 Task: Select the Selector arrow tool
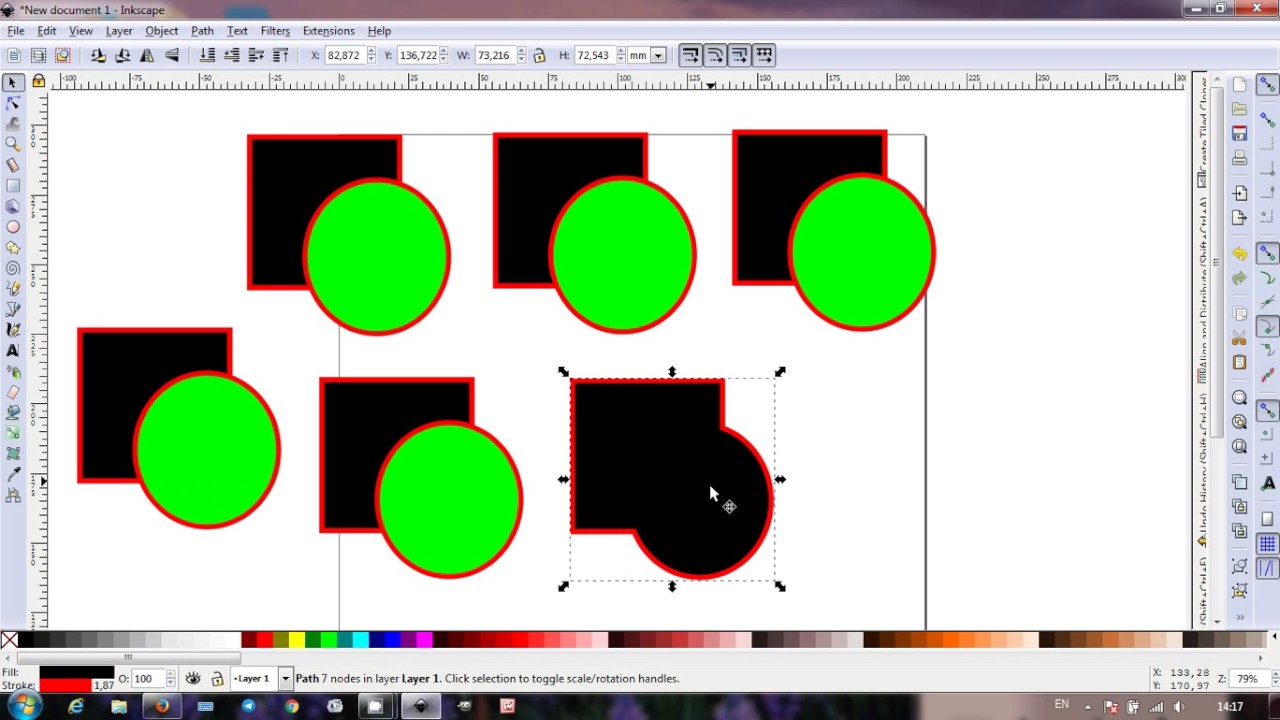coord(13,82)
